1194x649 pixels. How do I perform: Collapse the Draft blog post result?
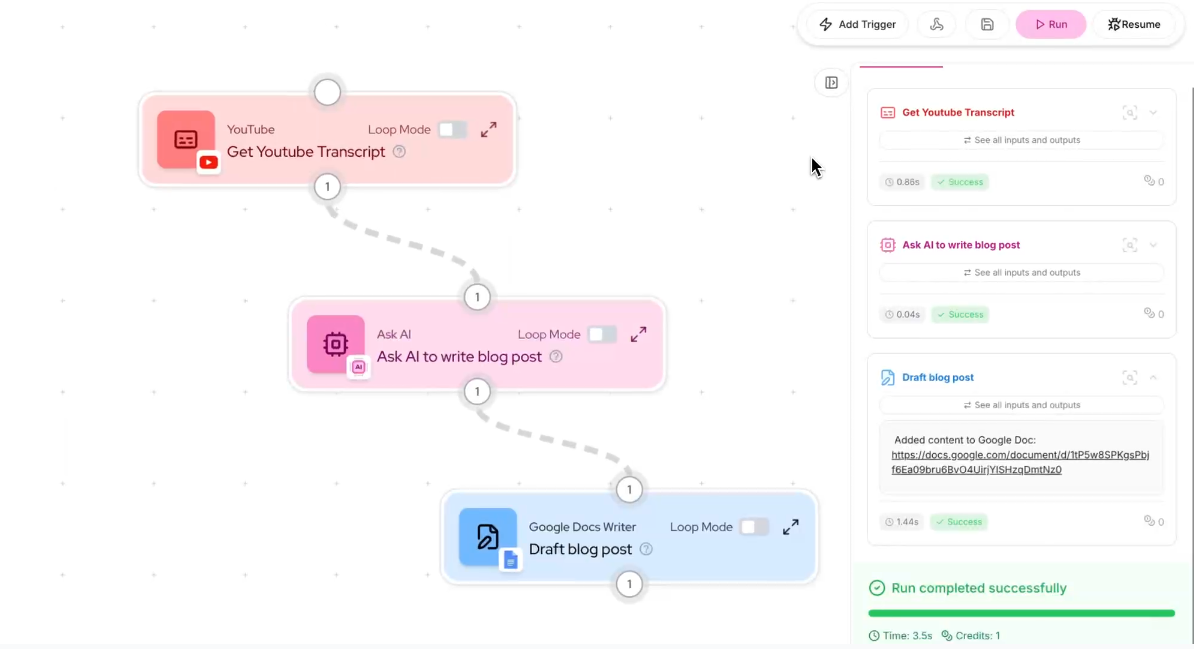1153,378
